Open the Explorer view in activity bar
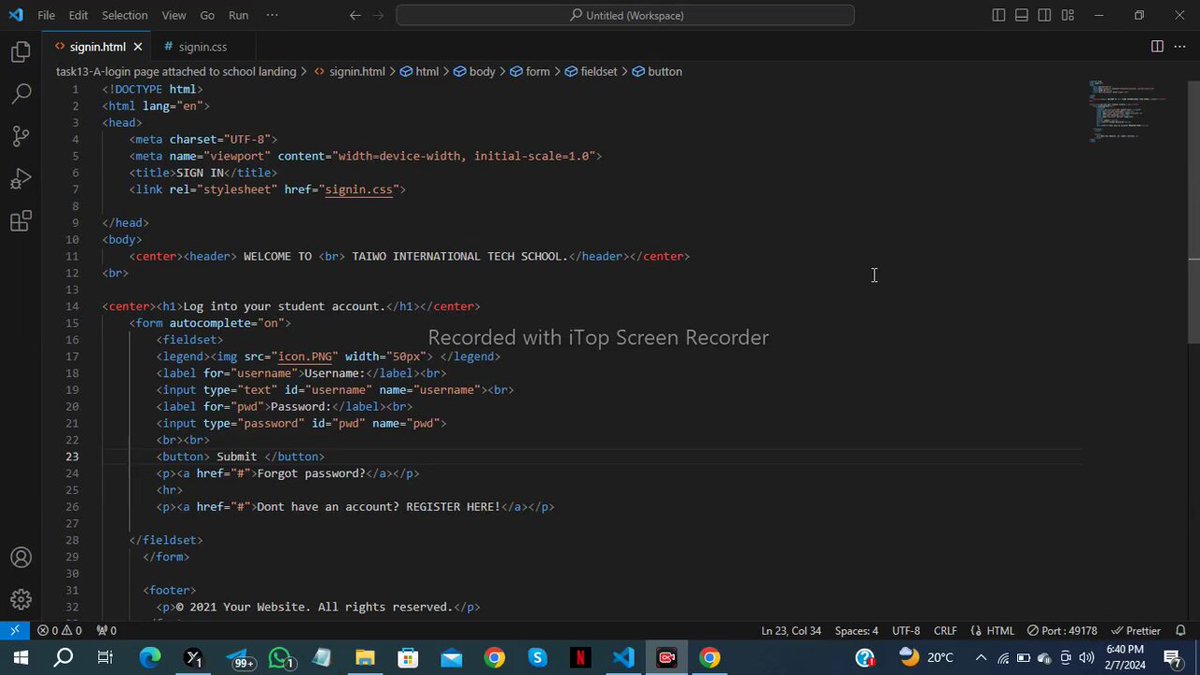The image size is (1200, 675). point(20,52)
